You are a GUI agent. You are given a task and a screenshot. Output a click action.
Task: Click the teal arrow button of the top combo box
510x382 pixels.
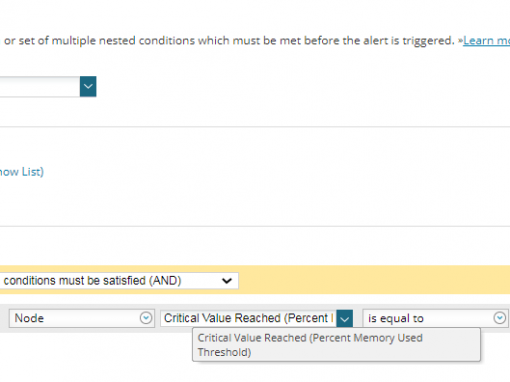pyautogui.click(x=88, y=86)
